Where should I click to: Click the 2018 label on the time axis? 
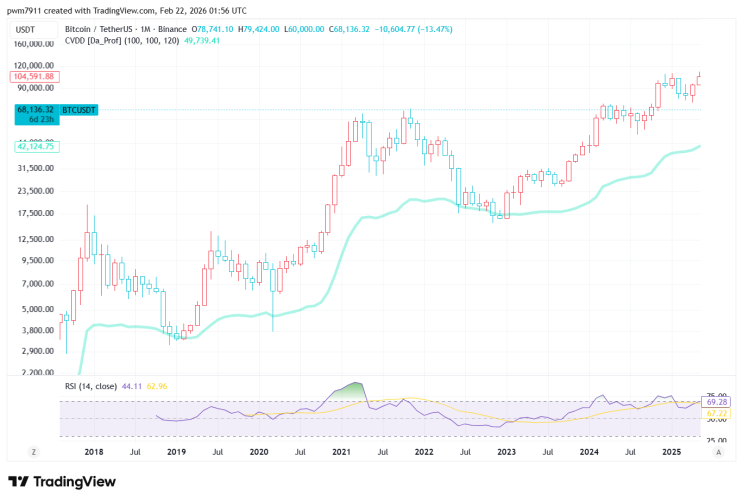point(94,452)
